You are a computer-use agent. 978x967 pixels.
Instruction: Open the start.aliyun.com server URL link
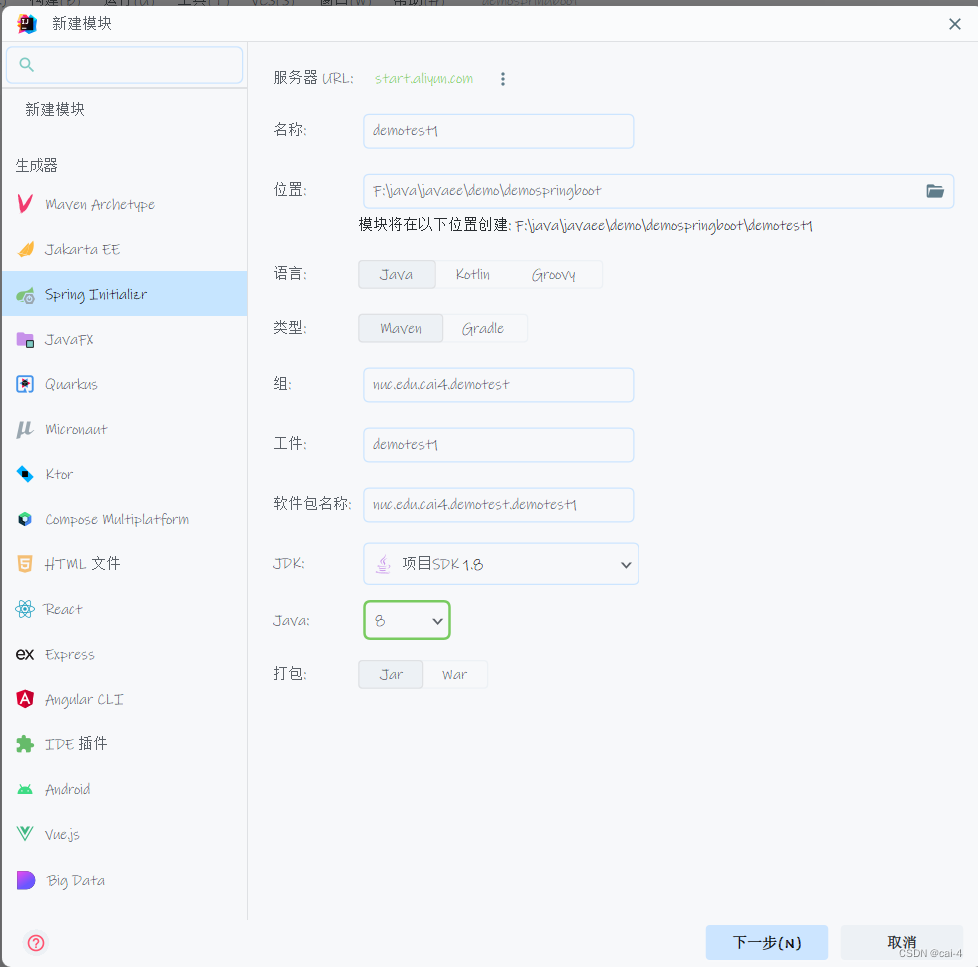pos(424,79)
